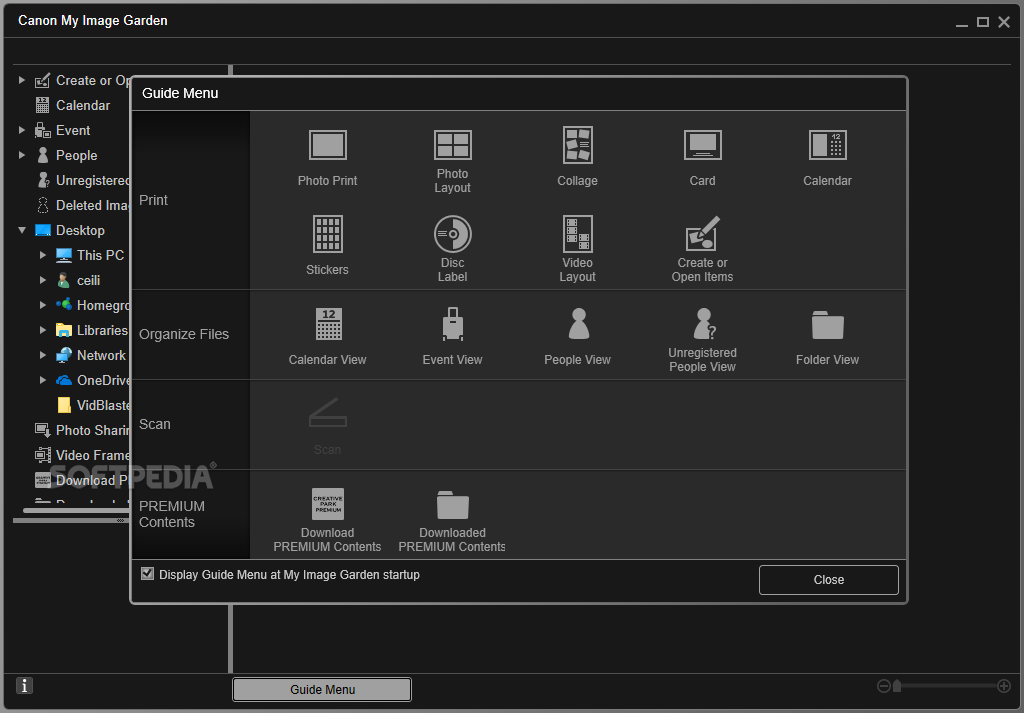The height and width of the screenshot is (713, 1024).
Task: Click the Scan icon in Guide Menu
Action: click(327, 413)
